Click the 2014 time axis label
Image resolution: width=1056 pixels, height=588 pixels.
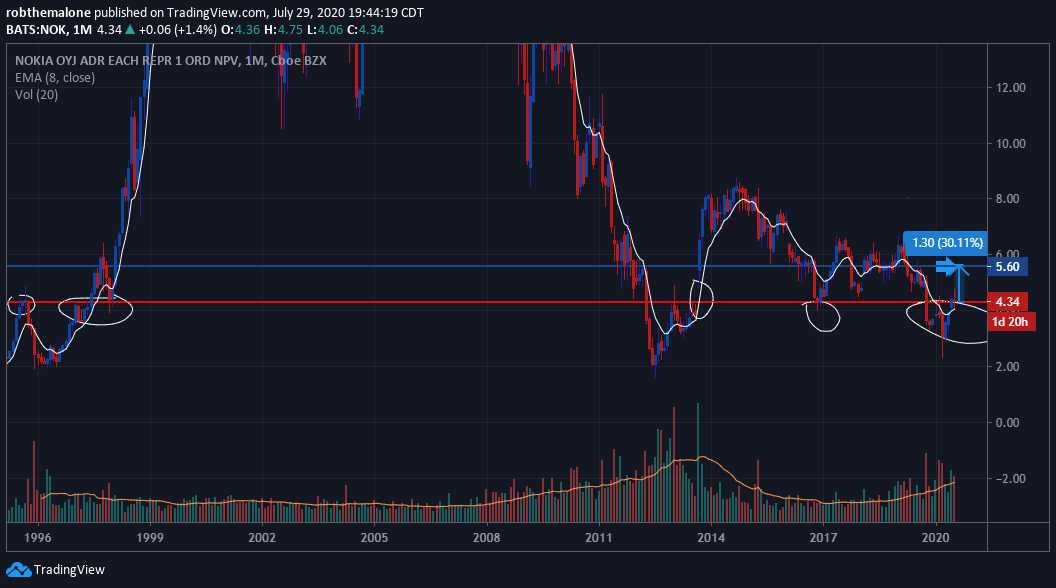(711, 537)
